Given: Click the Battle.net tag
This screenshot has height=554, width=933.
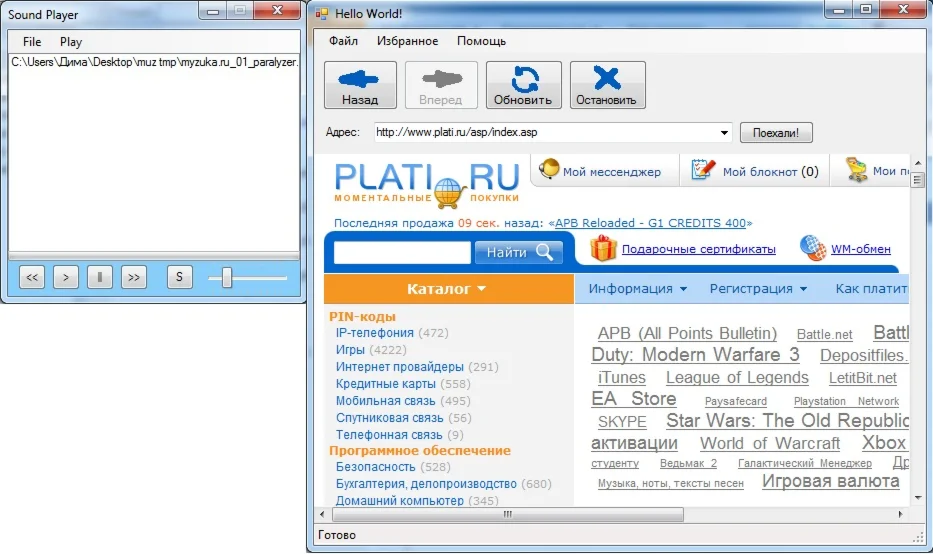Looking at the screenshot, I should click(824, 334).
